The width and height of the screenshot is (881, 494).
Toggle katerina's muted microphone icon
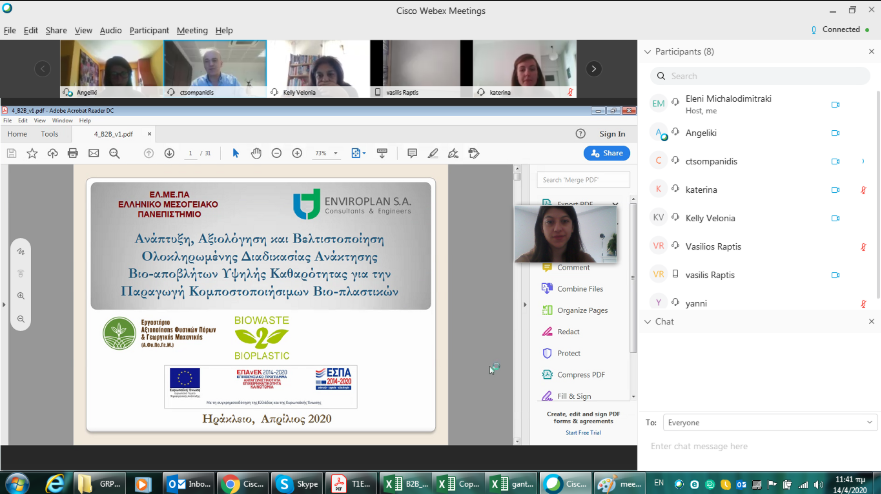pyautogui.click(x=862, y=189)
